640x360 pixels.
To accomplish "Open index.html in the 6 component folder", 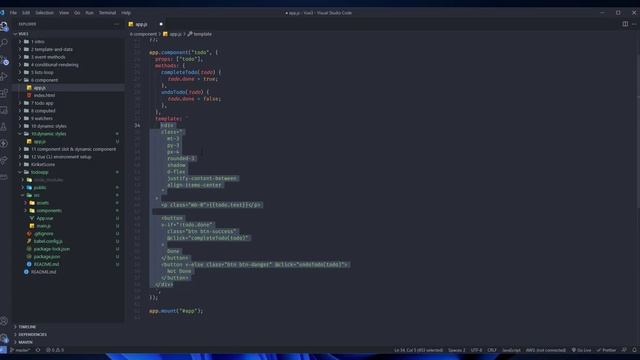I will pos(68,96).
